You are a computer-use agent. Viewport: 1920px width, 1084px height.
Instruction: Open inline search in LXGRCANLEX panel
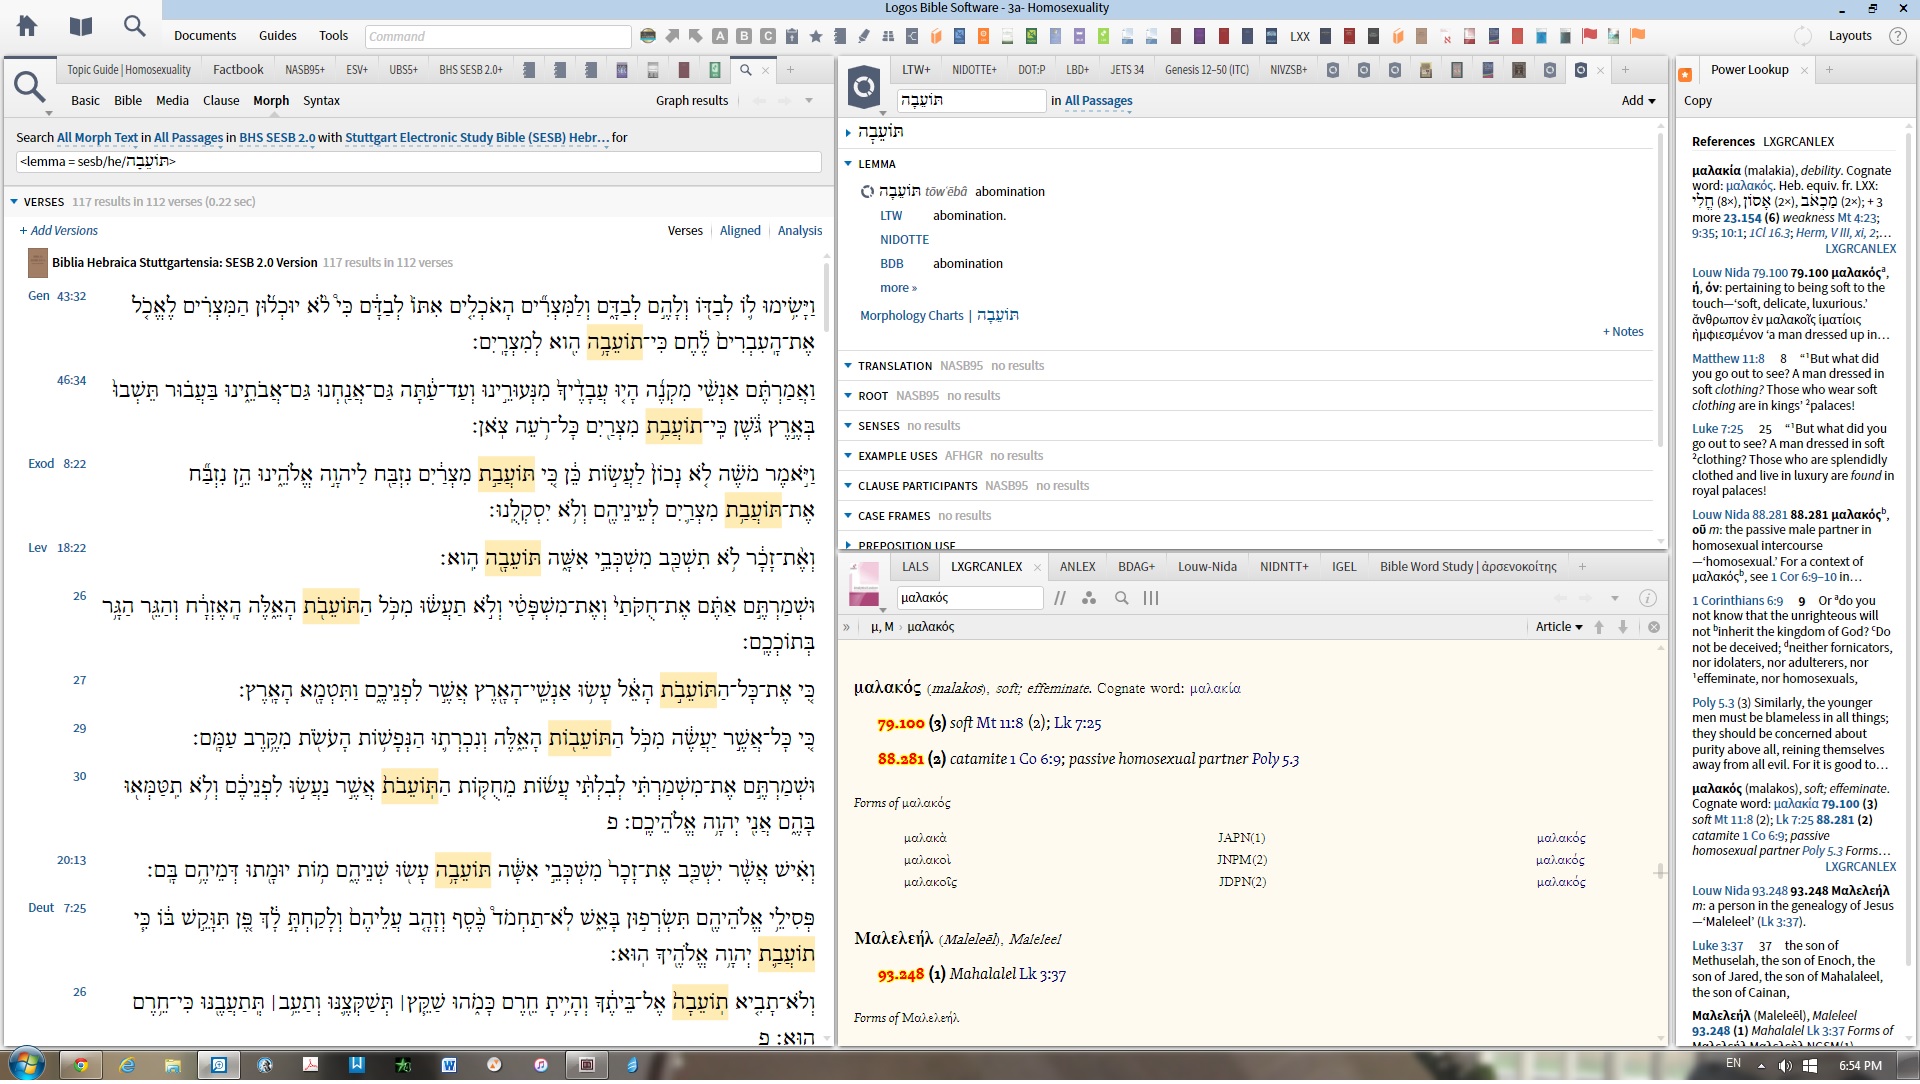click(1121, 599)
